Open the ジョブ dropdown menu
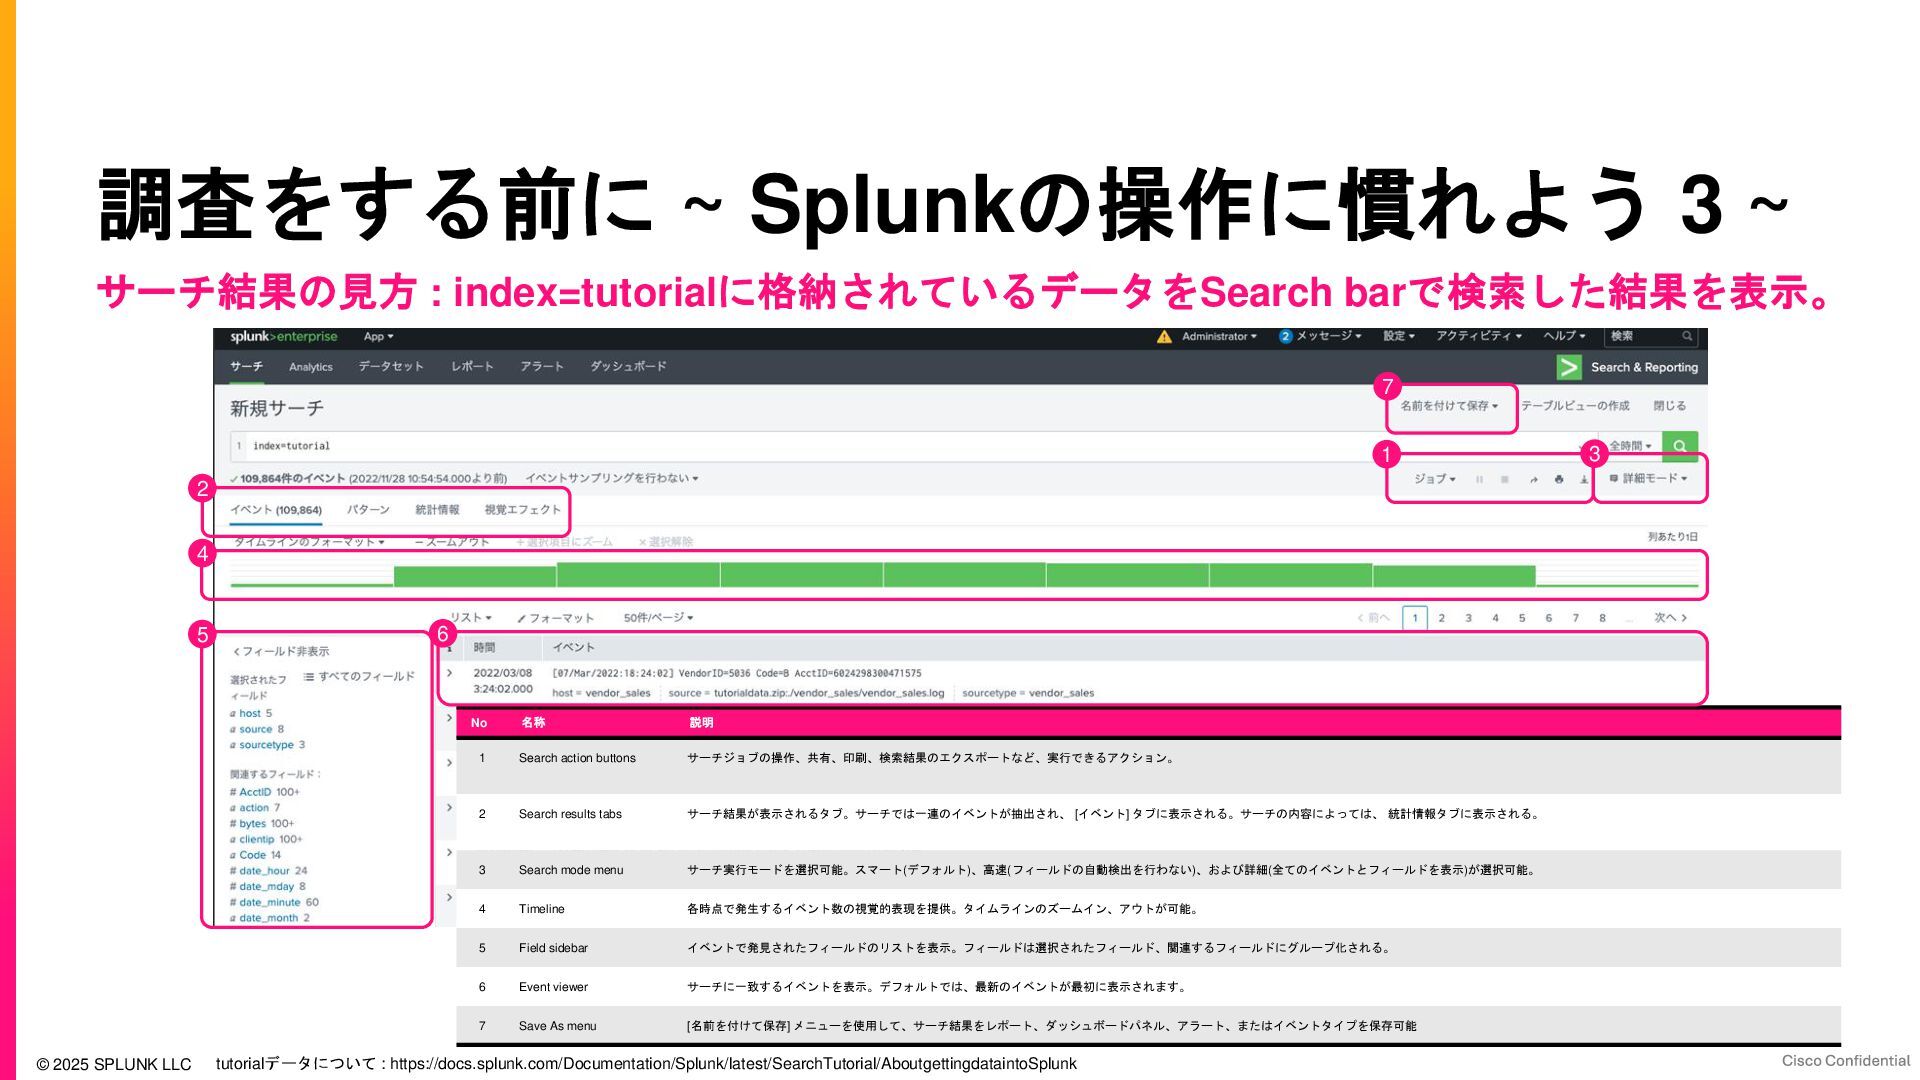 pos(1434,479)
